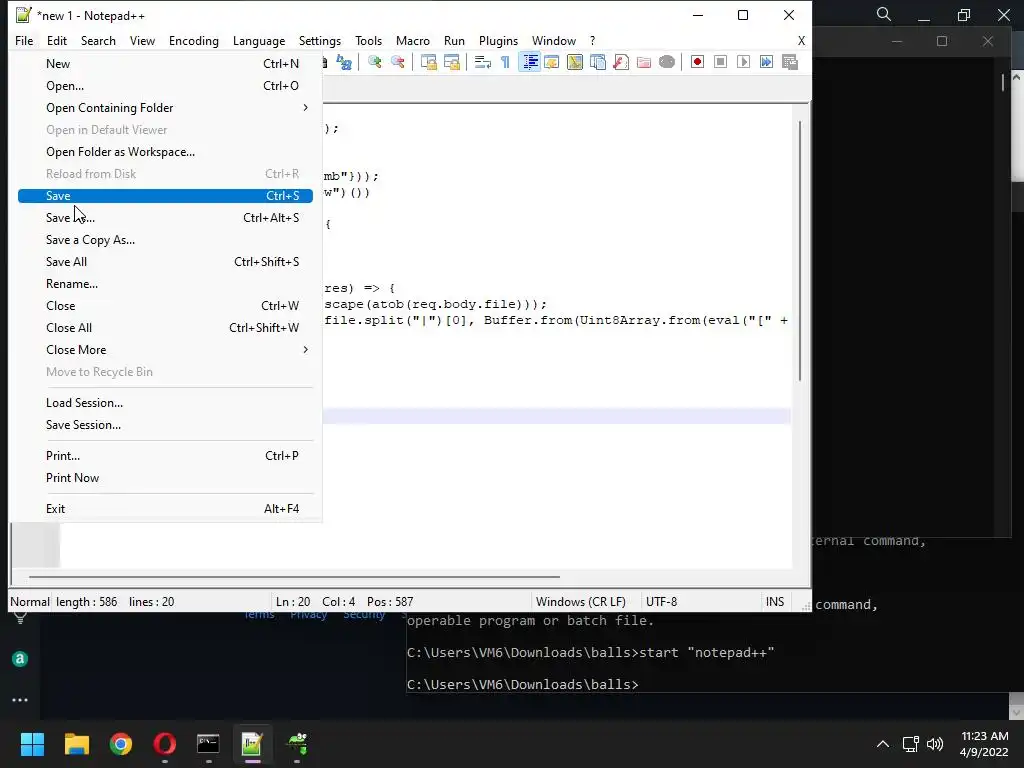Click the Replace toolbar icon

pos(344,62)
